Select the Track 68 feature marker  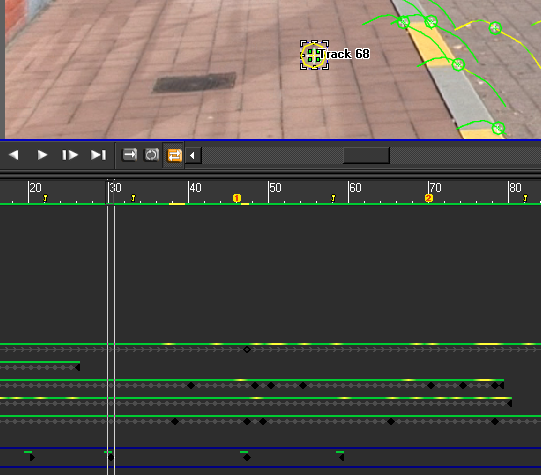coord(314,55)
